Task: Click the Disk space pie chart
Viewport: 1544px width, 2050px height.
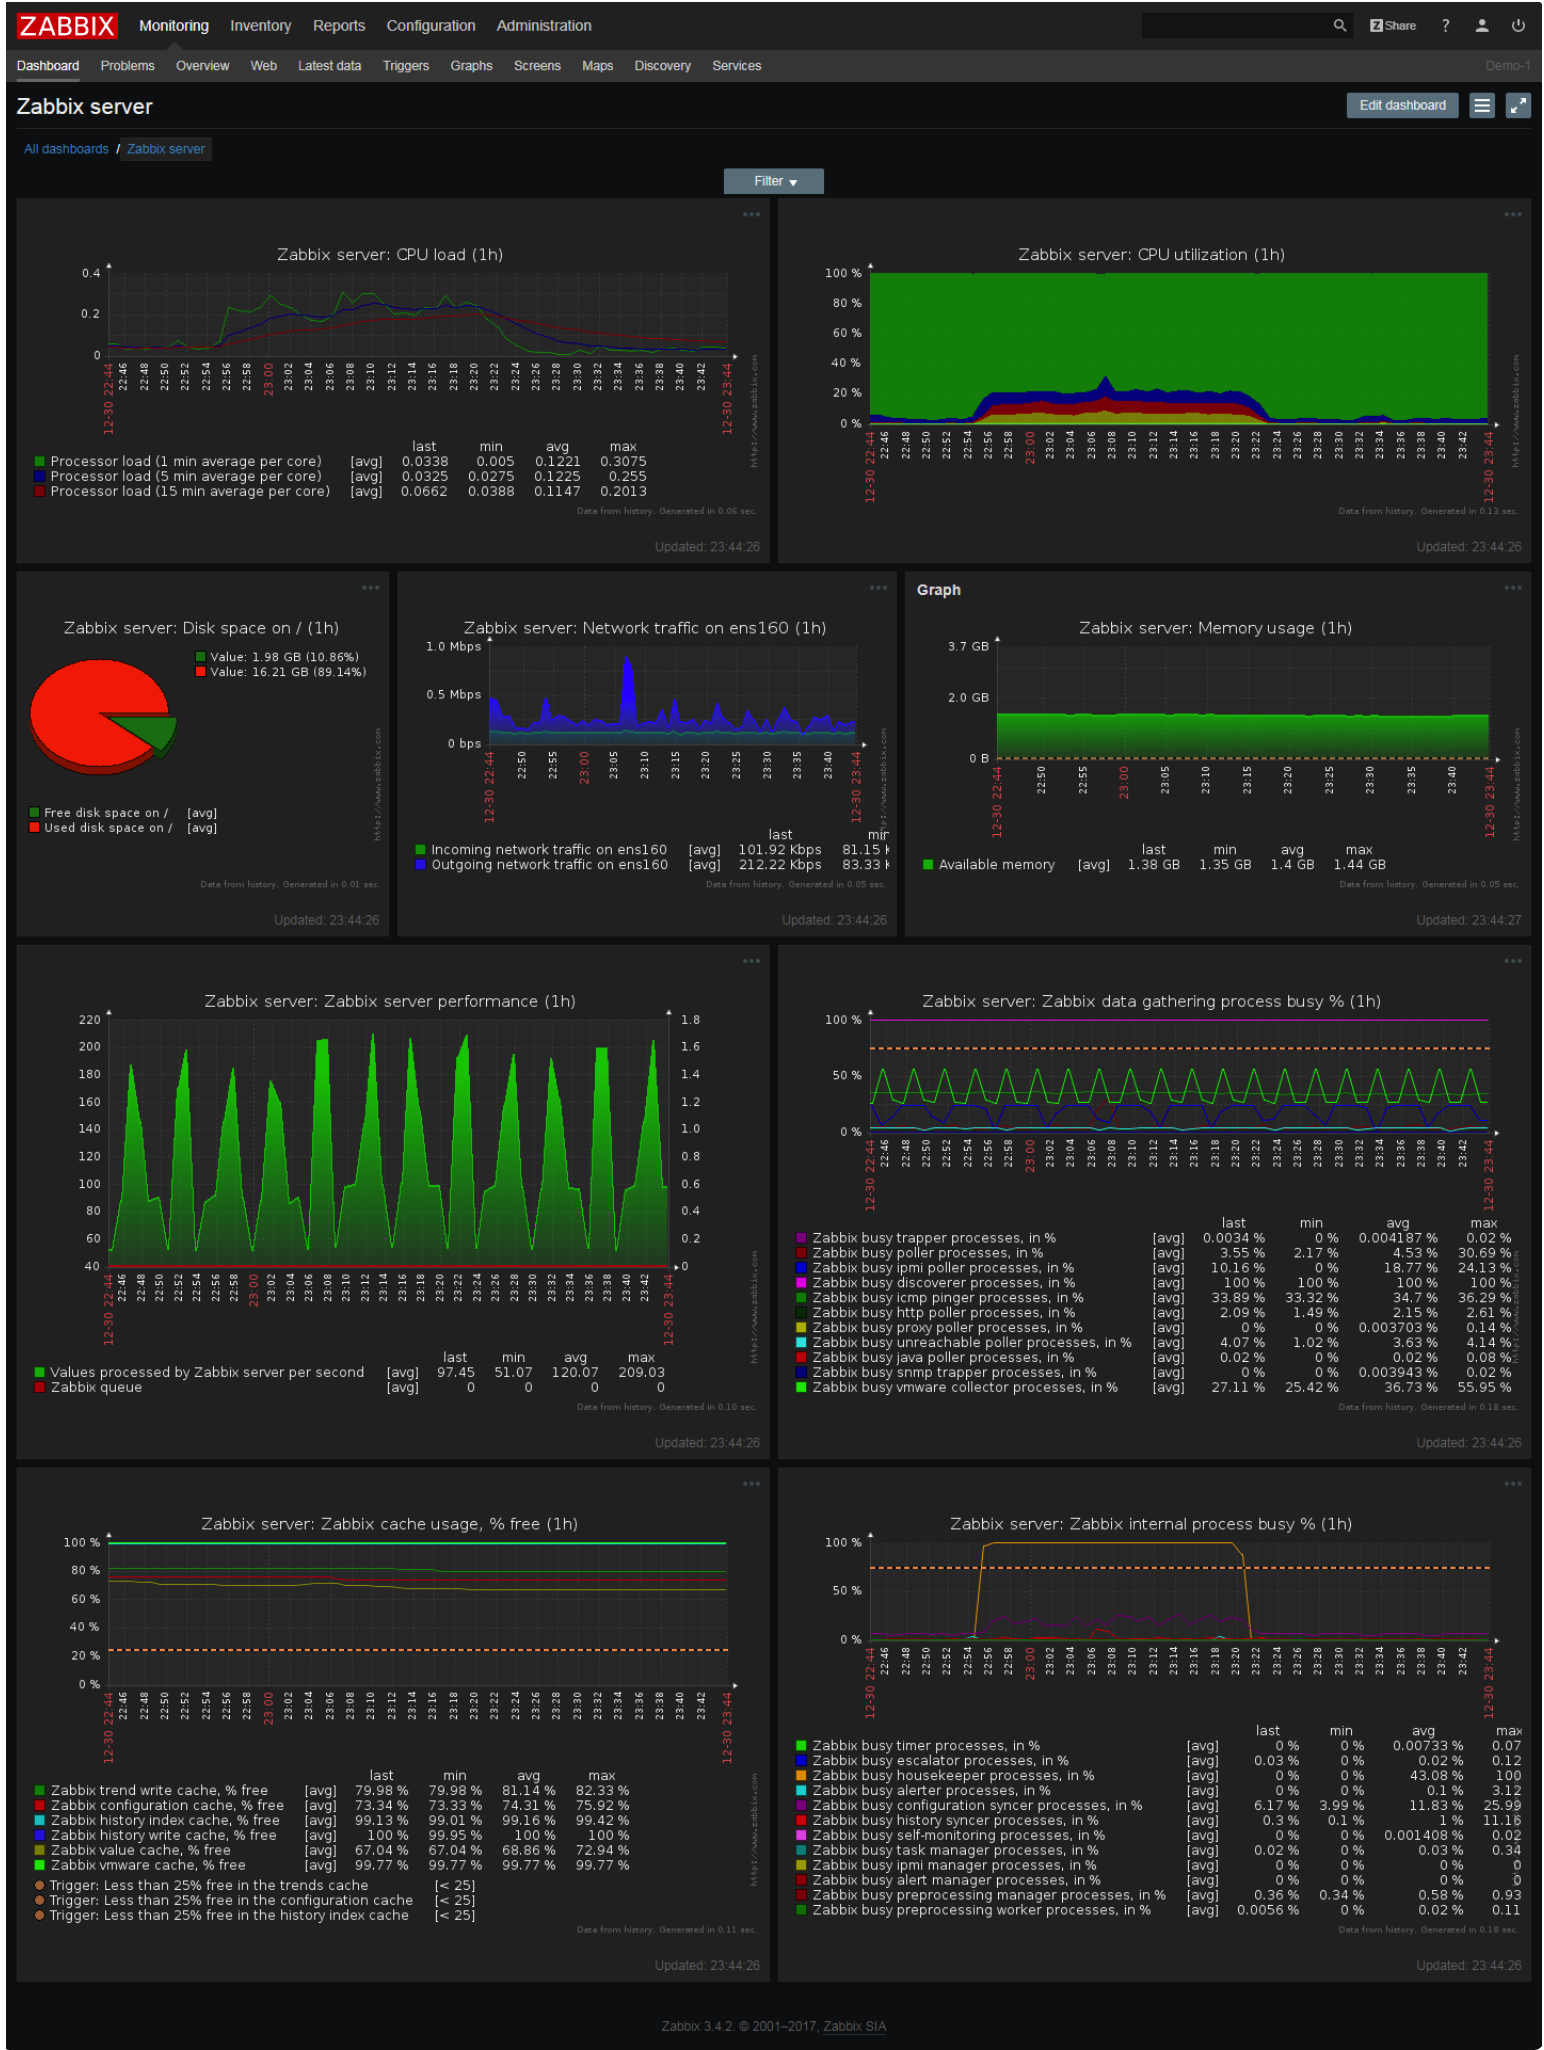Action: [x=102, y=716]
